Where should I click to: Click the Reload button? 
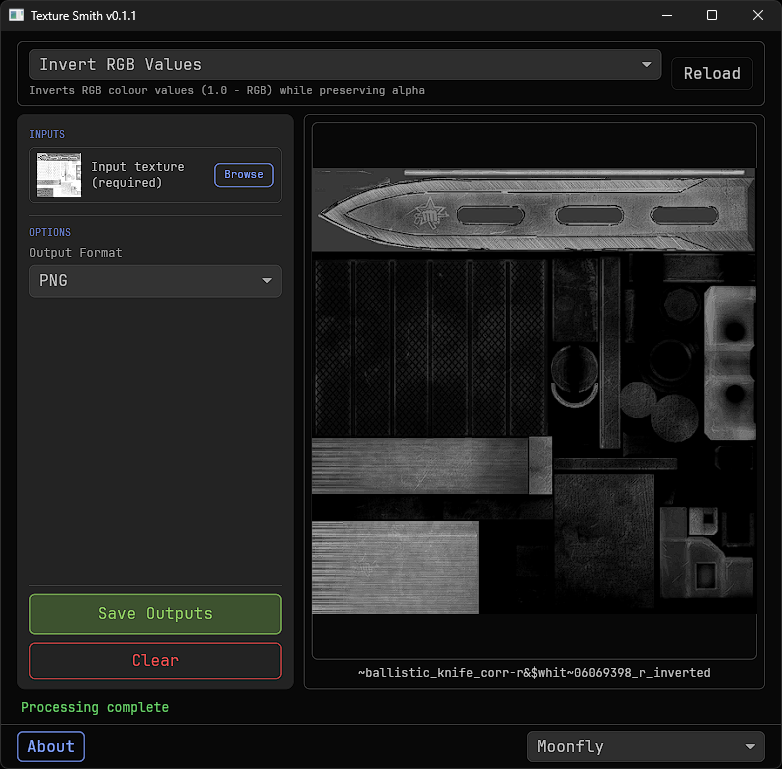[x=712, y=74]
